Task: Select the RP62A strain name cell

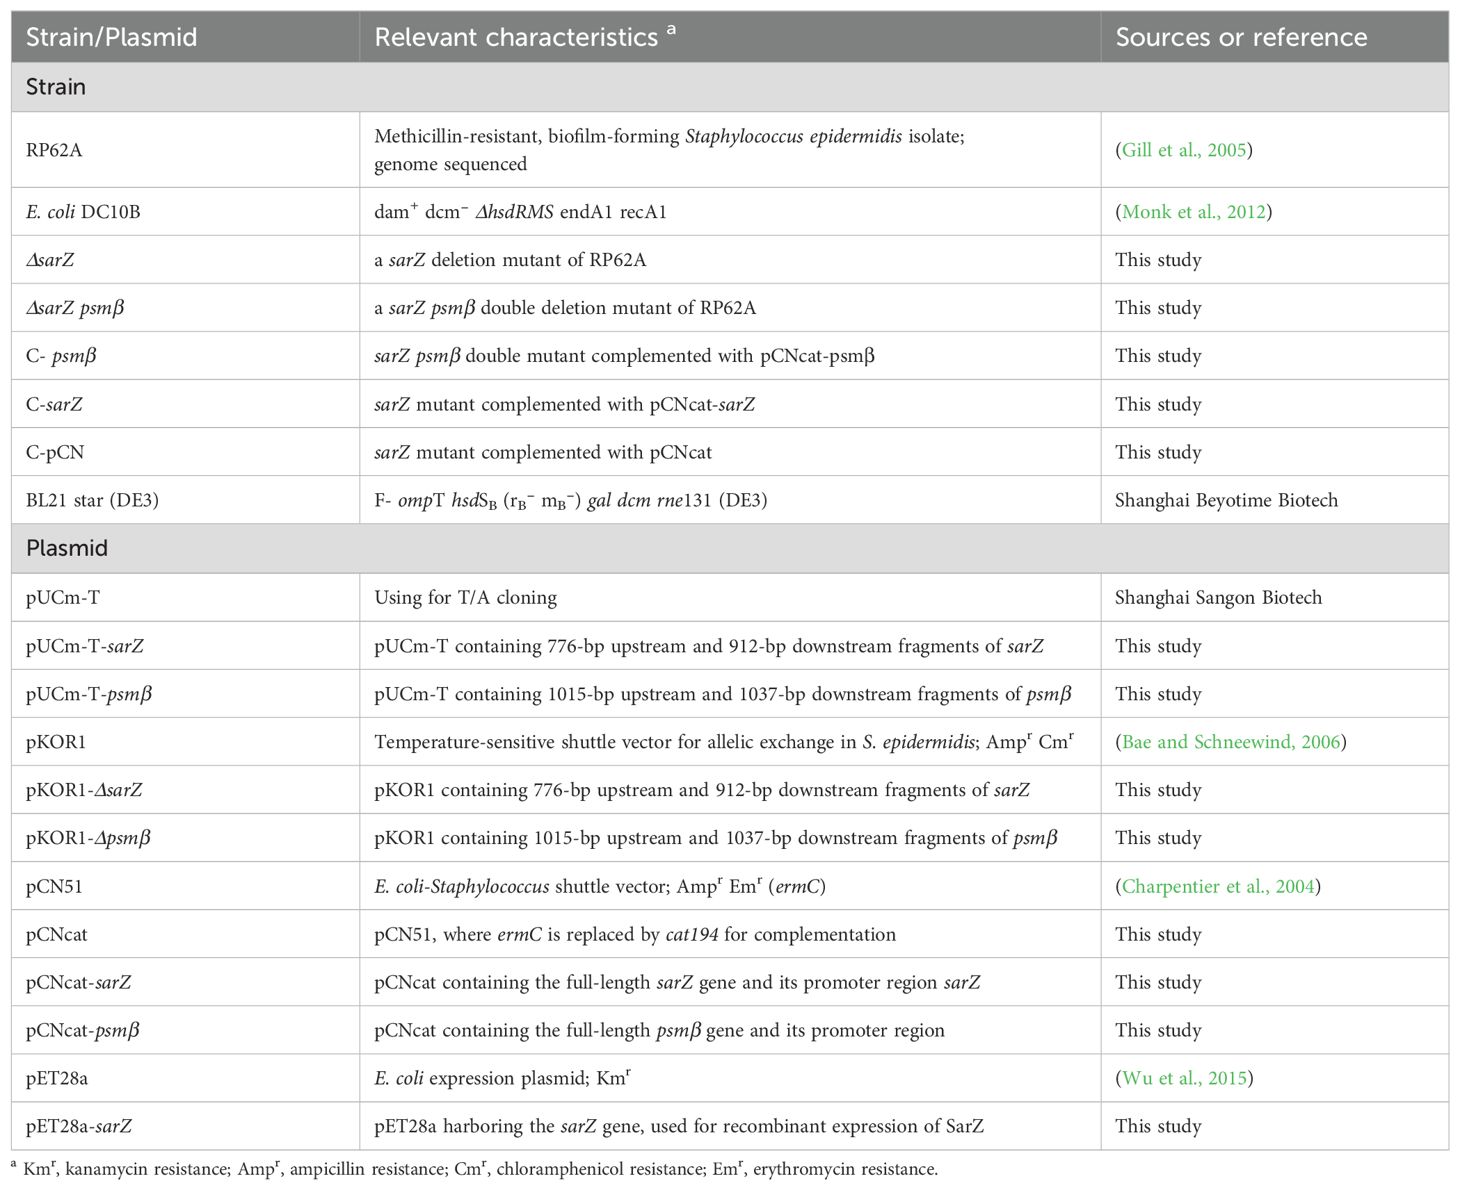Action: 185,150
